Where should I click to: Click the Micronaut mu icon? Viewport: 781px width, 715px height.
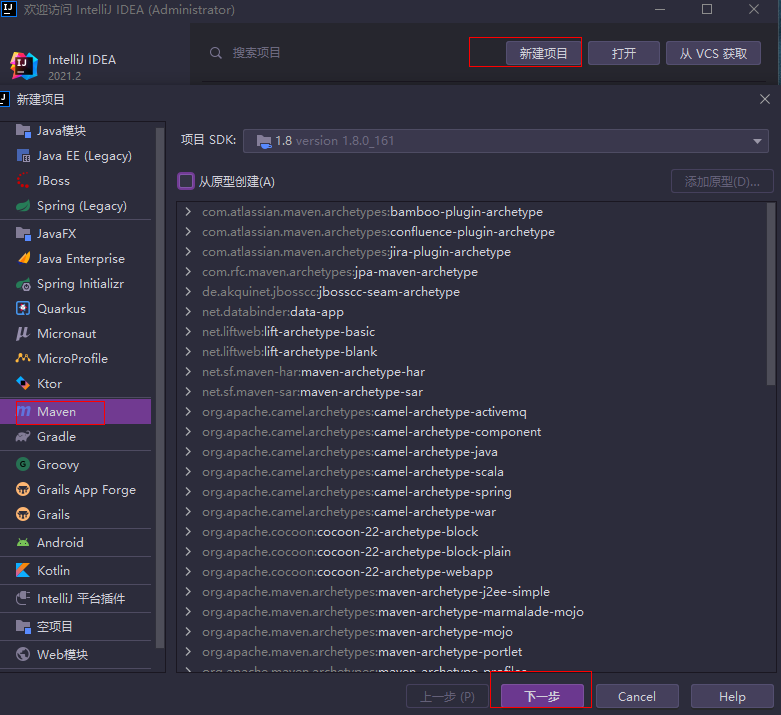click(x=23, y=333)
